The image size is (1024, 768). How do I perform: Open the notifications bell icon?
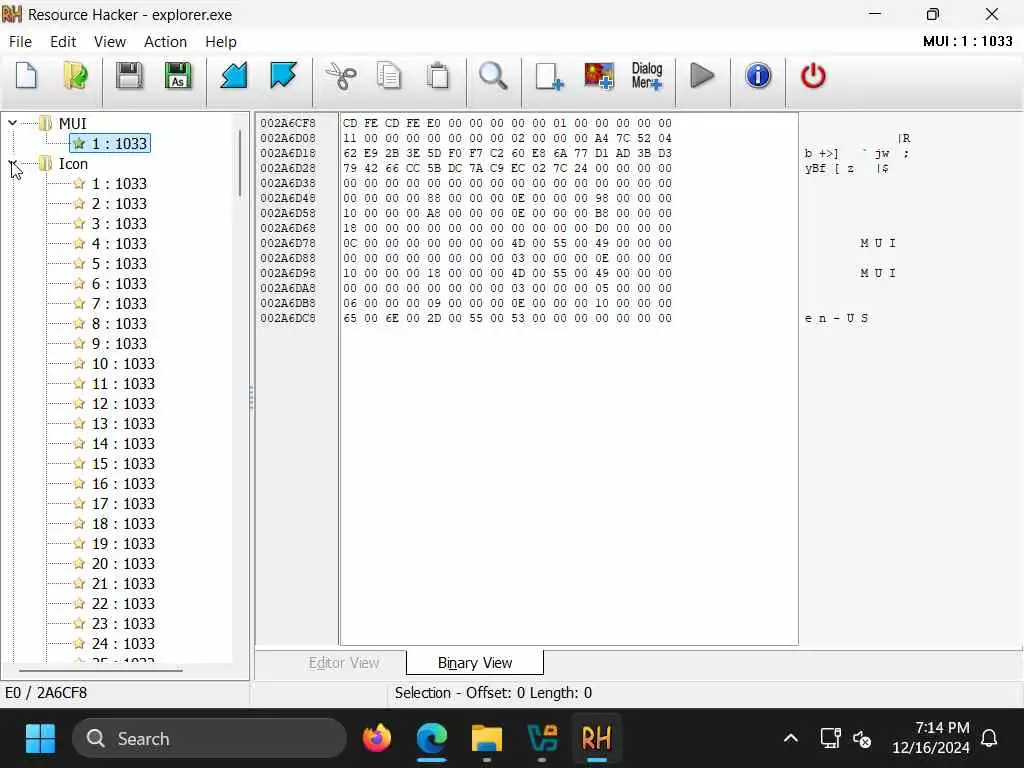point(989,739)
